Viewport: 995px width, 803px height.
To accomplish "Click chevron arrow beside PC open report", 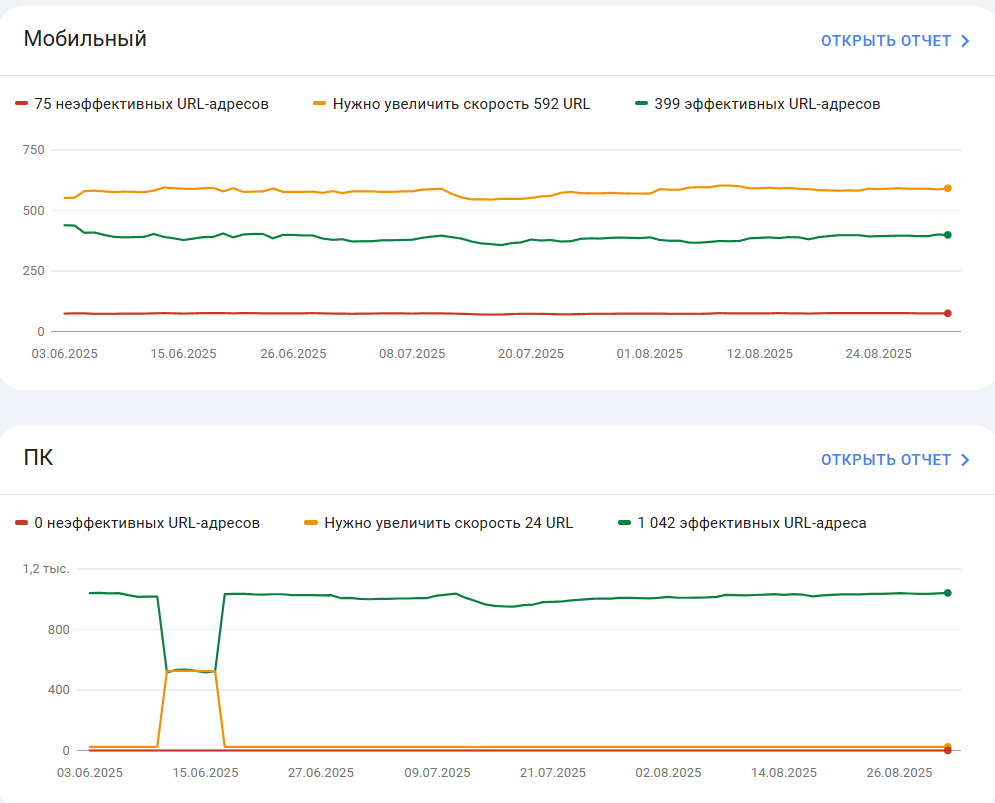I will 965,460.
